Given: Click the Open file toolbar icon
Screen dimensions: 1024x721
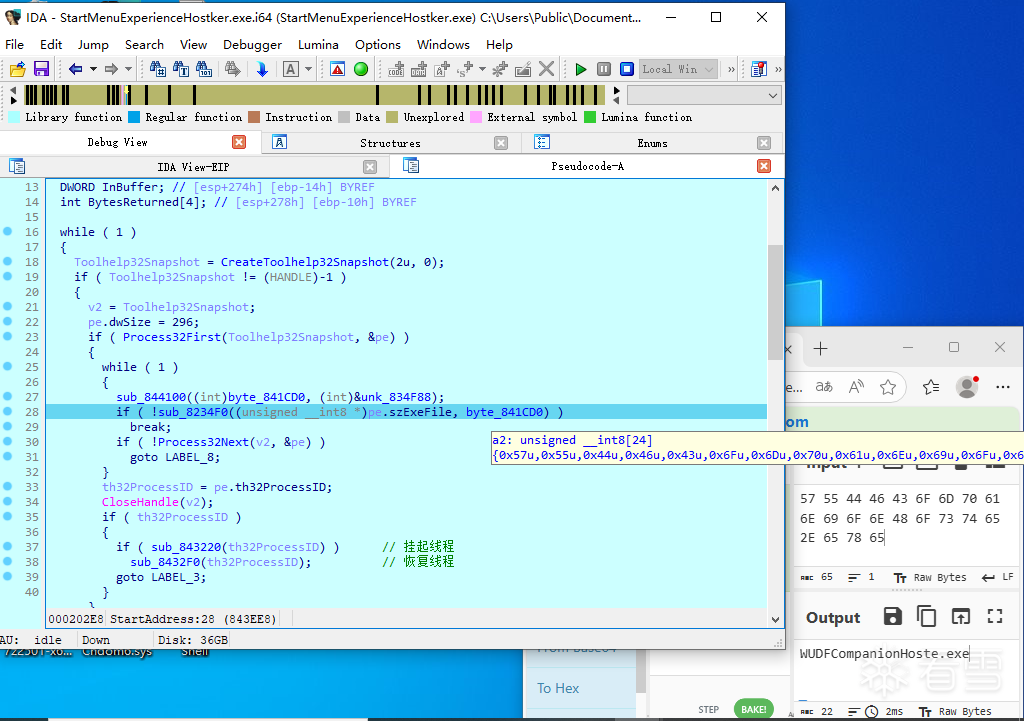Looking at the screenshot, I should point(17,69).
